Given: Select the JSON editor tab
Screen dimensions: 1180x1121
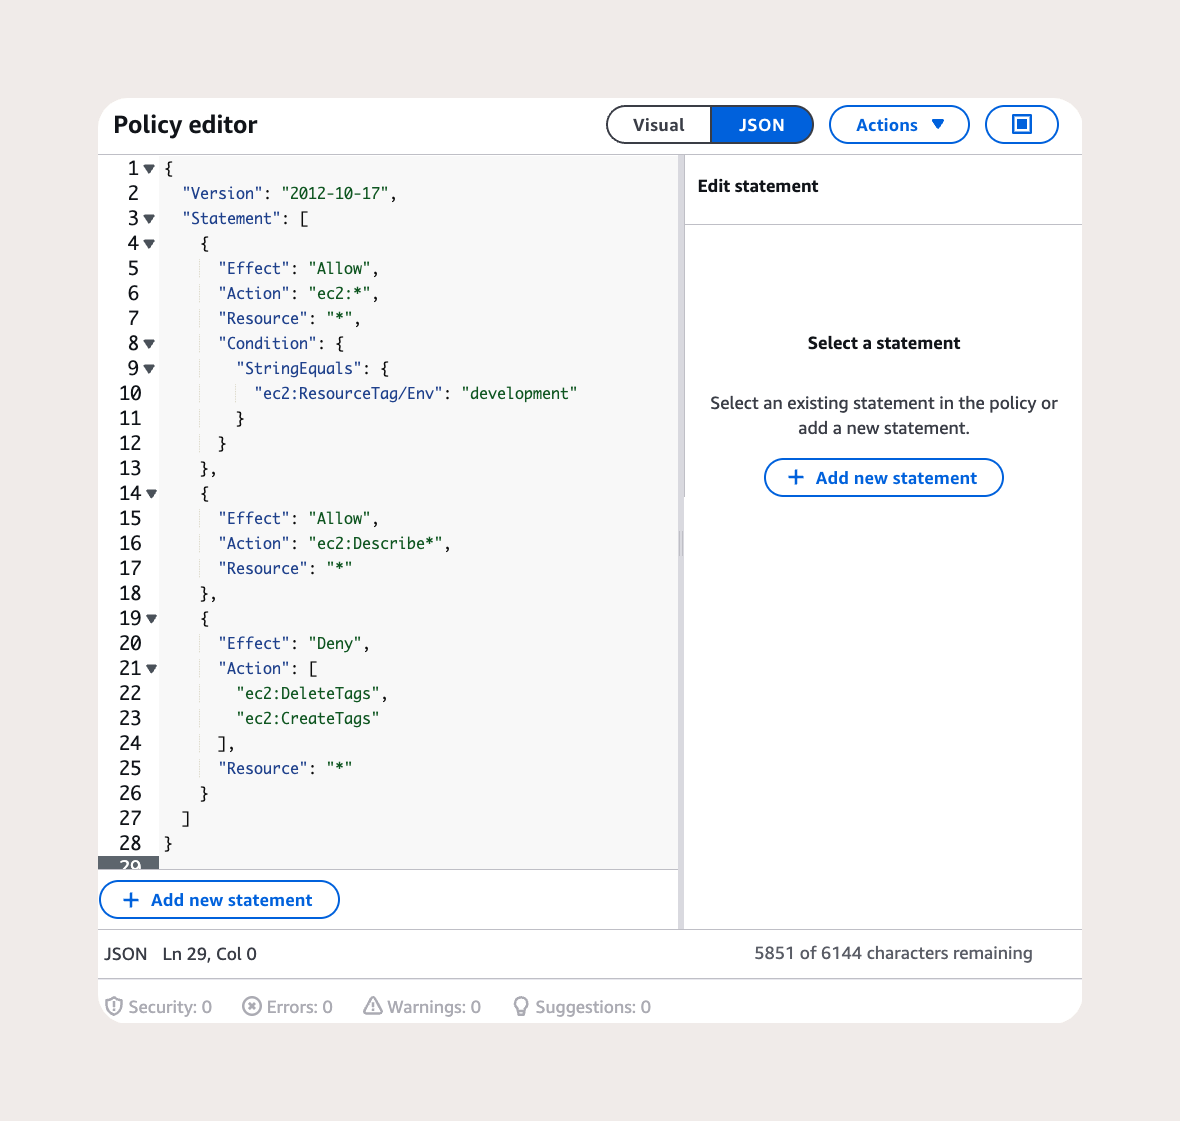Looking at the screenshot, I should [762, 125].
